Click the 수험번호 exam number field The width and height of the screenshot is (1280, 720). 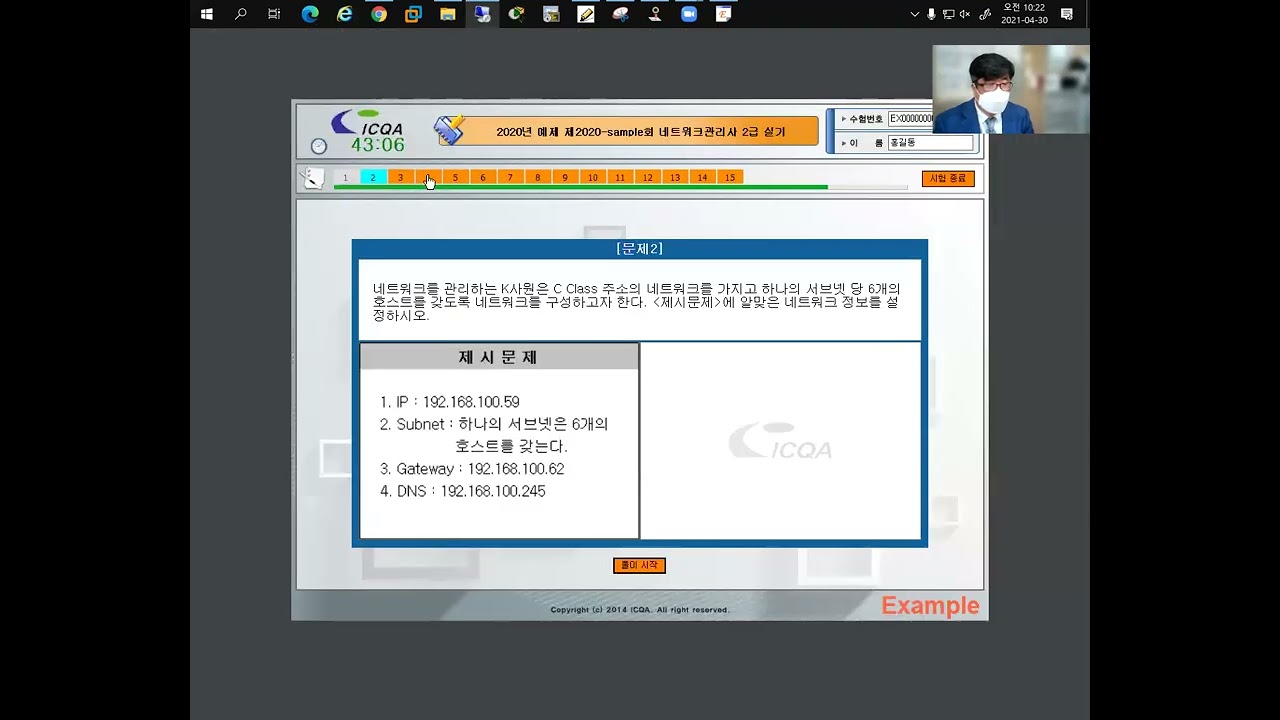coord(911,118)
